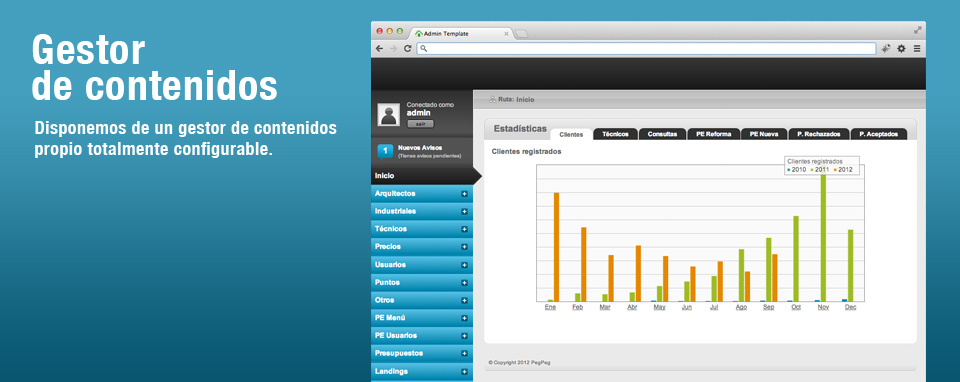Screen dimensions: 960x382
Task: Open the browser settings gear icon
Action: pyautogui.click(x=901, y=48)
